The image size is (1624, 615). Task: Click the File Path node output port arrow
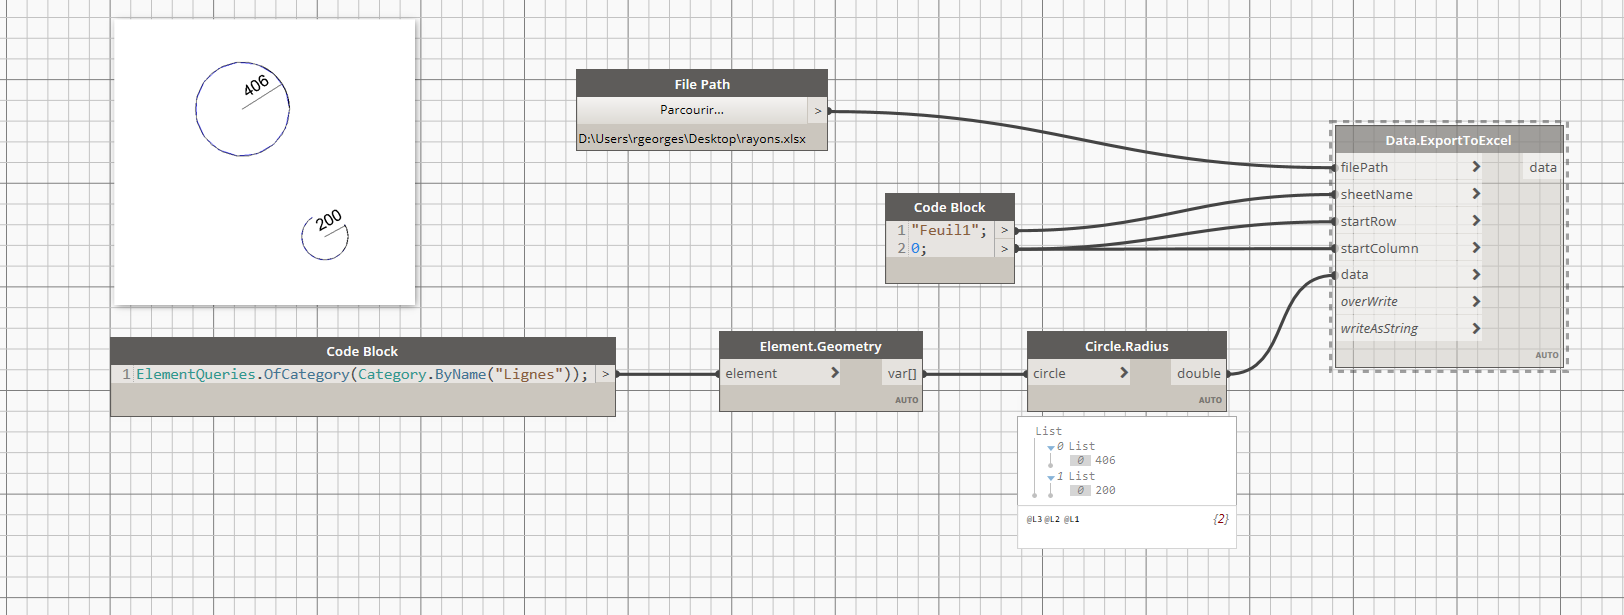[817, 111]
